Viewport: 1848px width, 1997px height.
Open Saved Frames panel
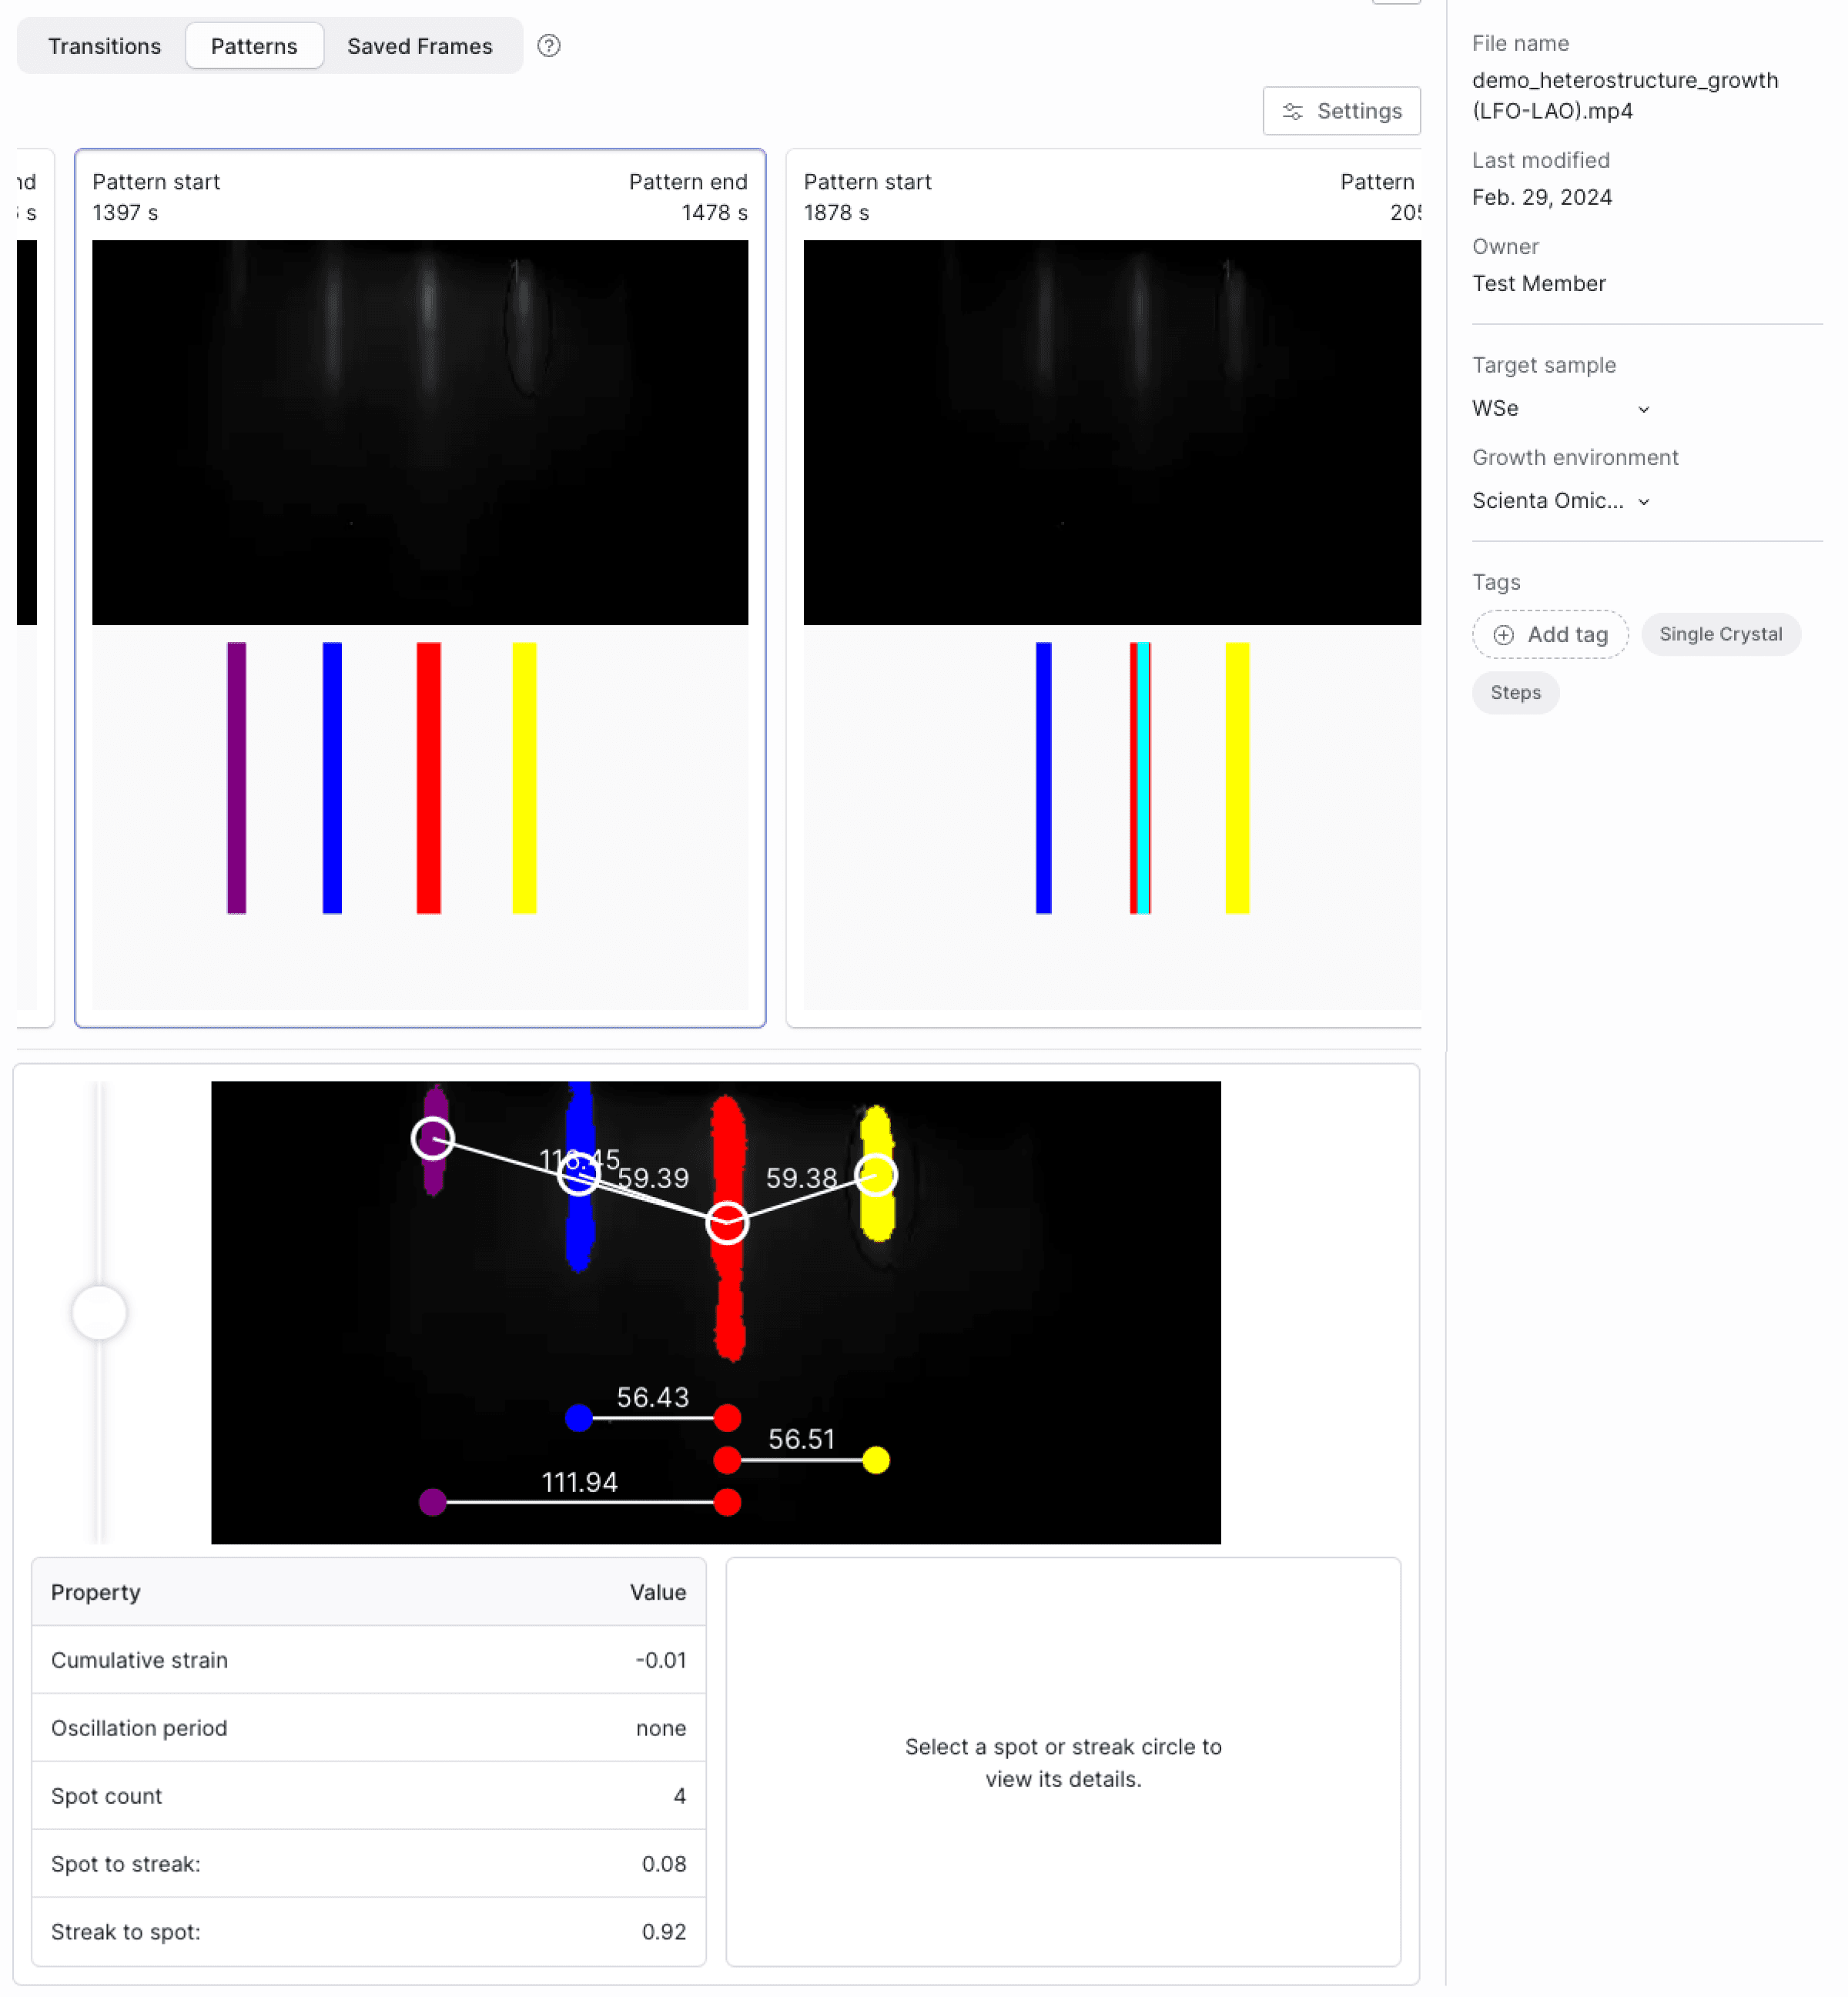tap(420, 45)
